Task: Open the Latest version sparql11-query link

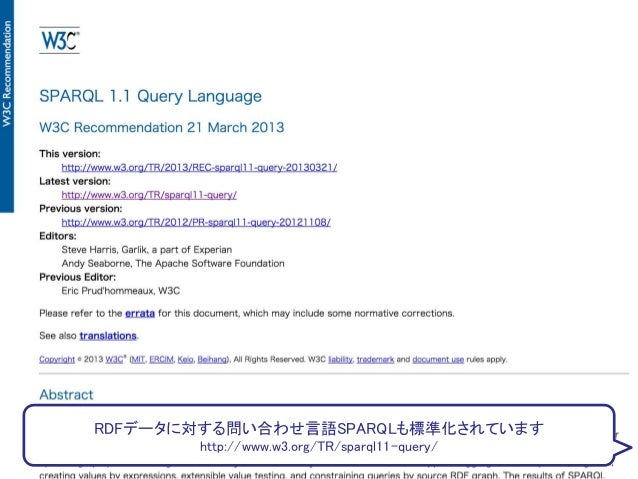Action: pyautogui.click(x=149, y=195)
